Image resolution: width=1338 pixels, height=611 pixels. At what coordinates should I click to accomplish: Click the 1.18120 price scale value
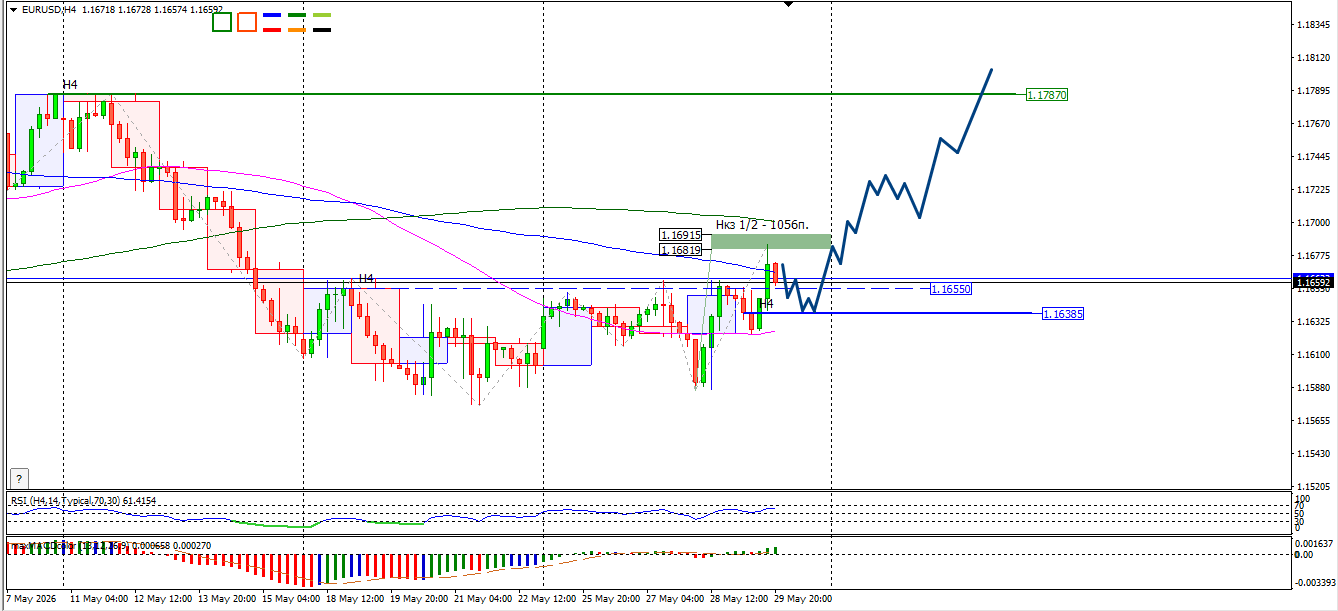pyautogui.click(x=1313, y=58)
